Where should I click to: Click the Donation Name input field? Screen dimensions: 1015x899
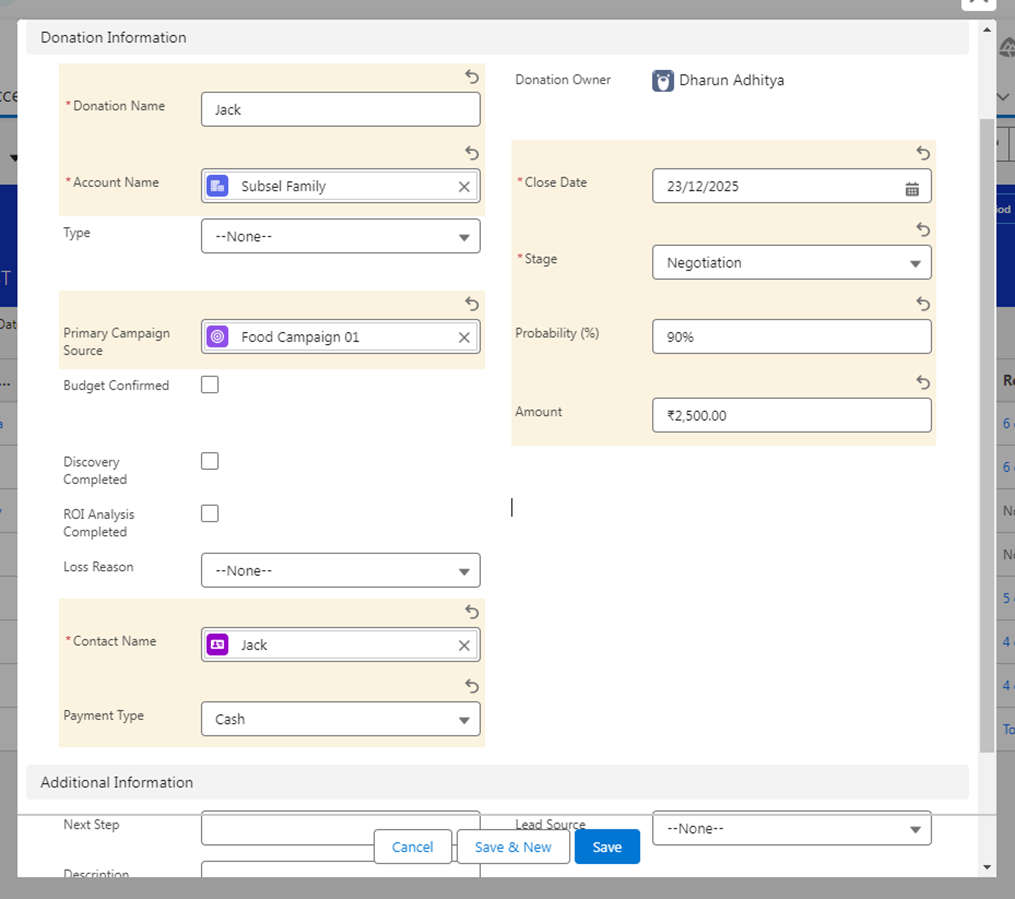click(340, 109)
